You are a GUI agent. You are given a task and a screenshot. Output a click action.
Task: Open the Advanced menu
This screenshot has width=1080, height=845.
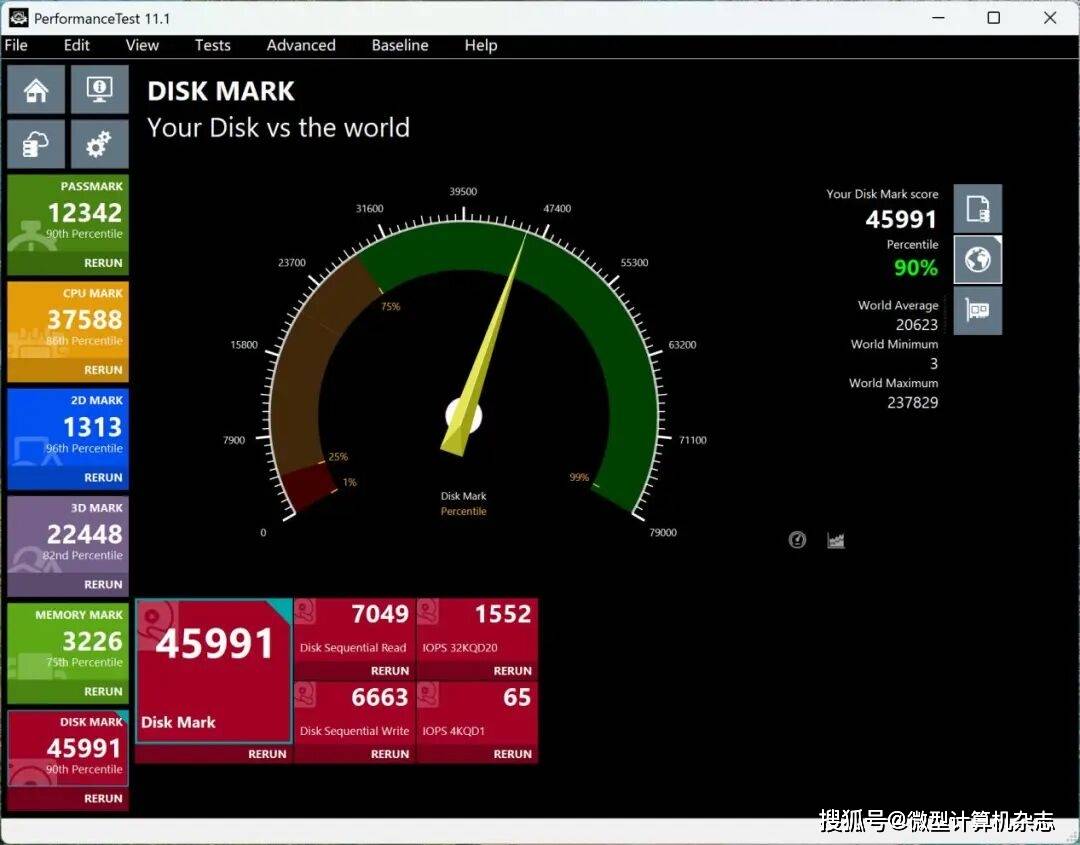[301, 45]
